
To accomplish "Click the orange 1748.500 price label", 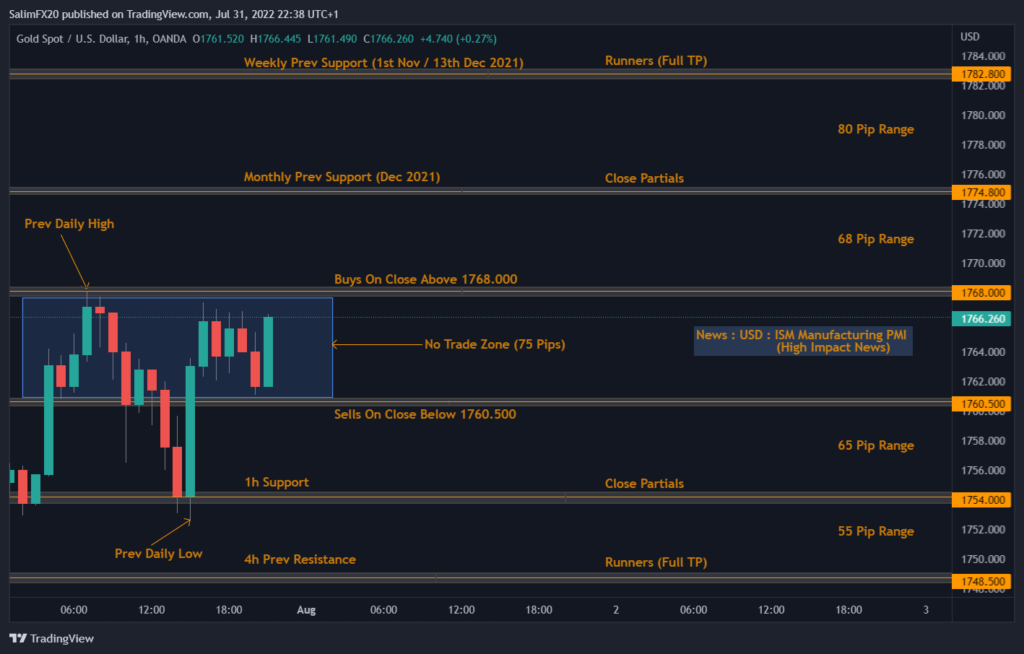I will [981, 581].
